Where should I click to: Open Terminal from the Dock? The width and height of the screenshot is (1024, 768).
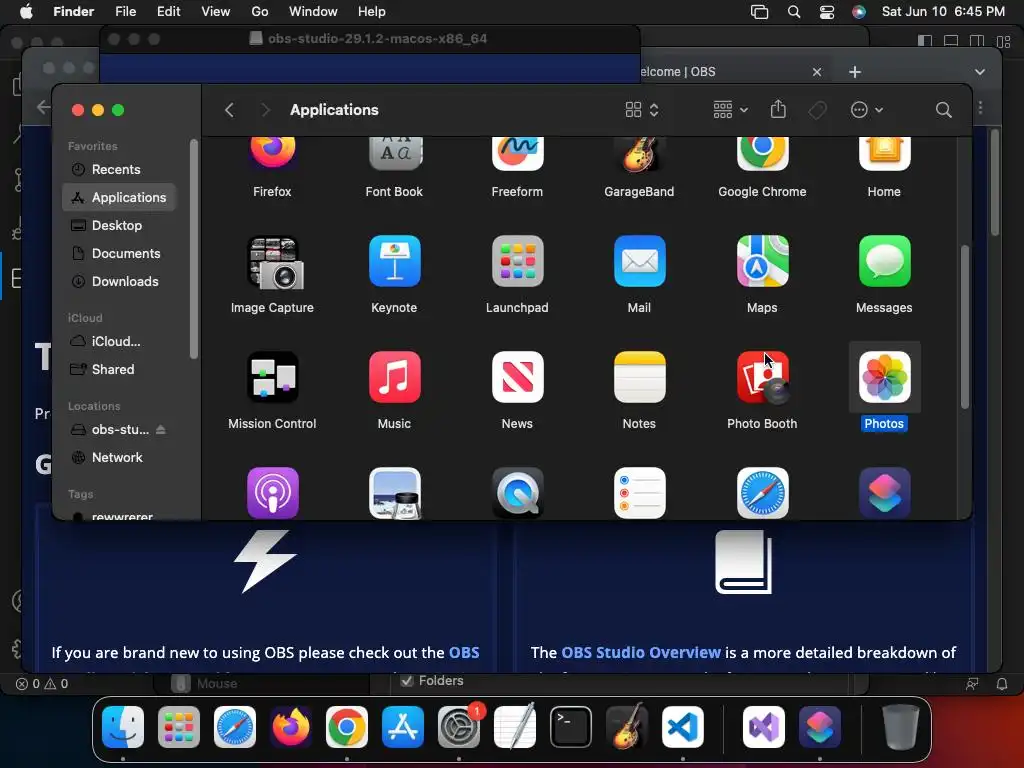571,727
